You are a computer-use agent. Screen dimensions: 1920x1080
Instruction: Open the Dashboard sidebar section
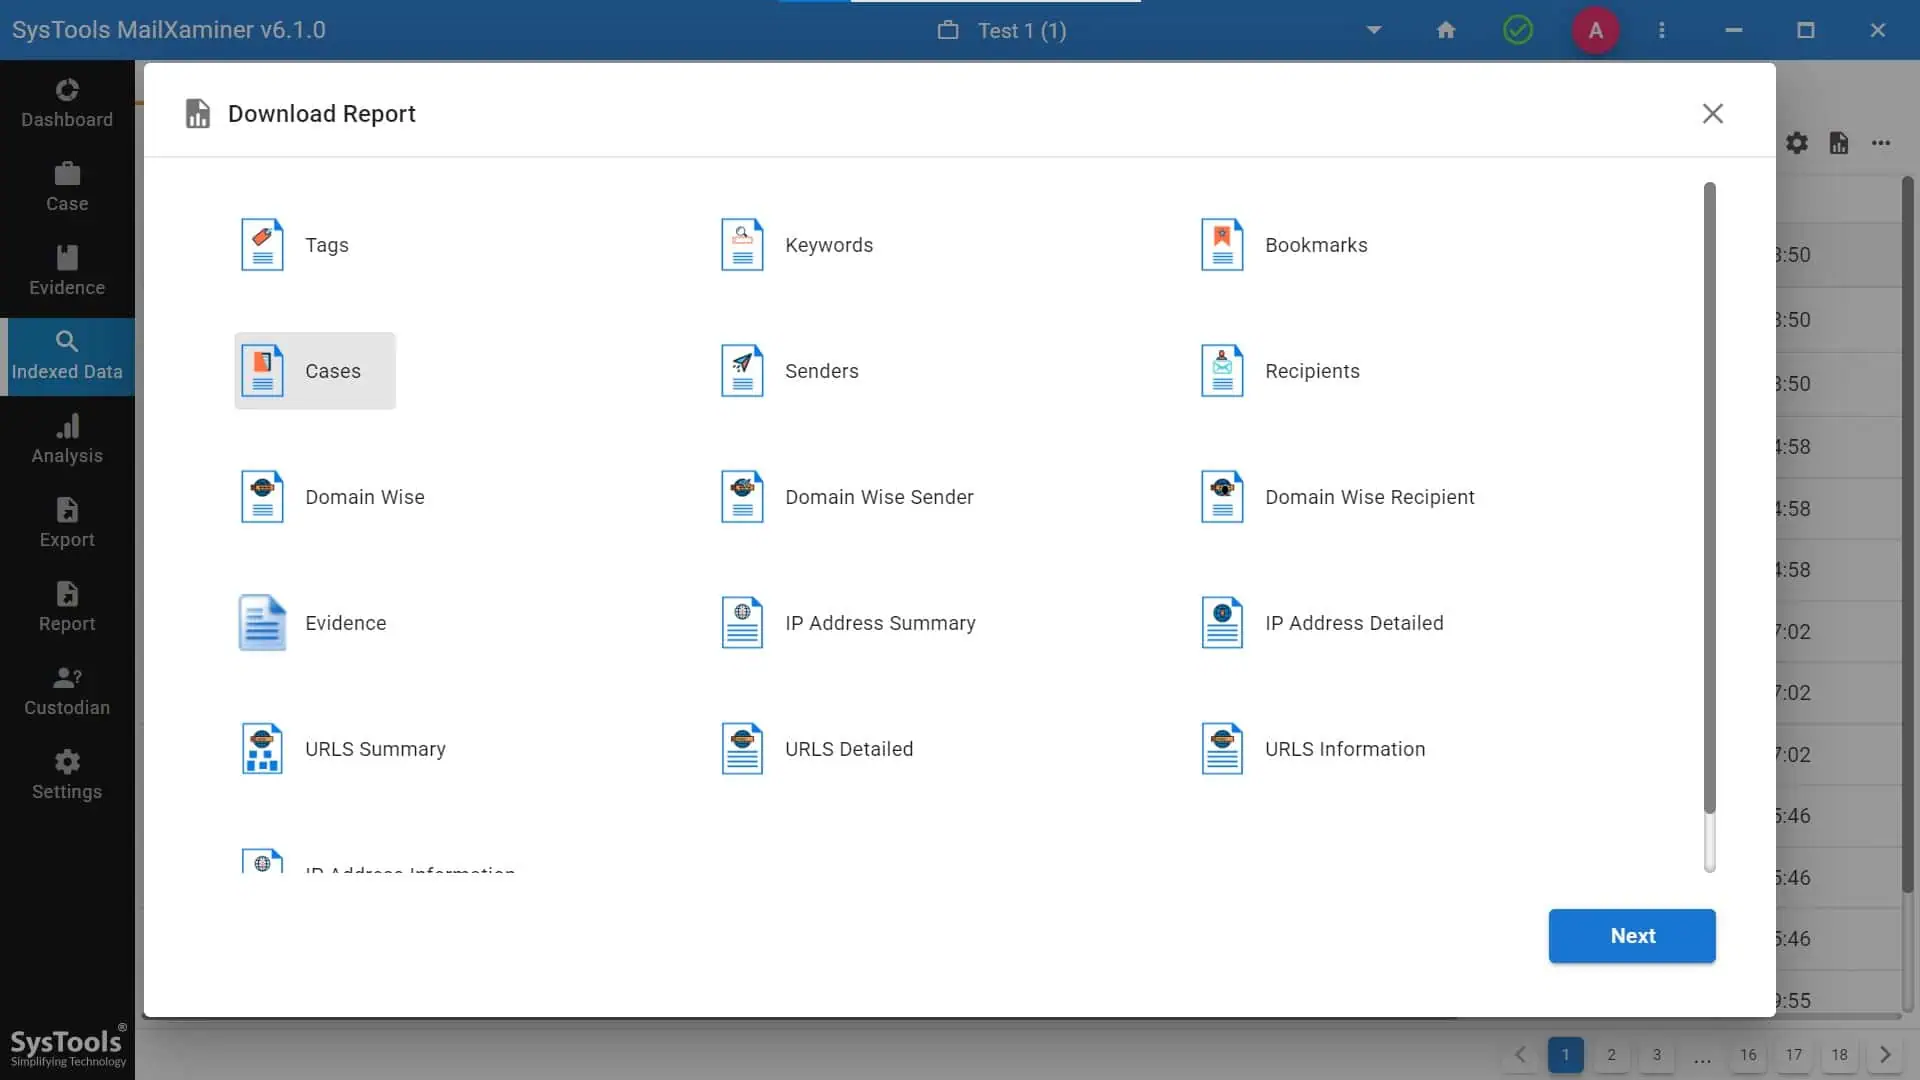pos(67,103)
